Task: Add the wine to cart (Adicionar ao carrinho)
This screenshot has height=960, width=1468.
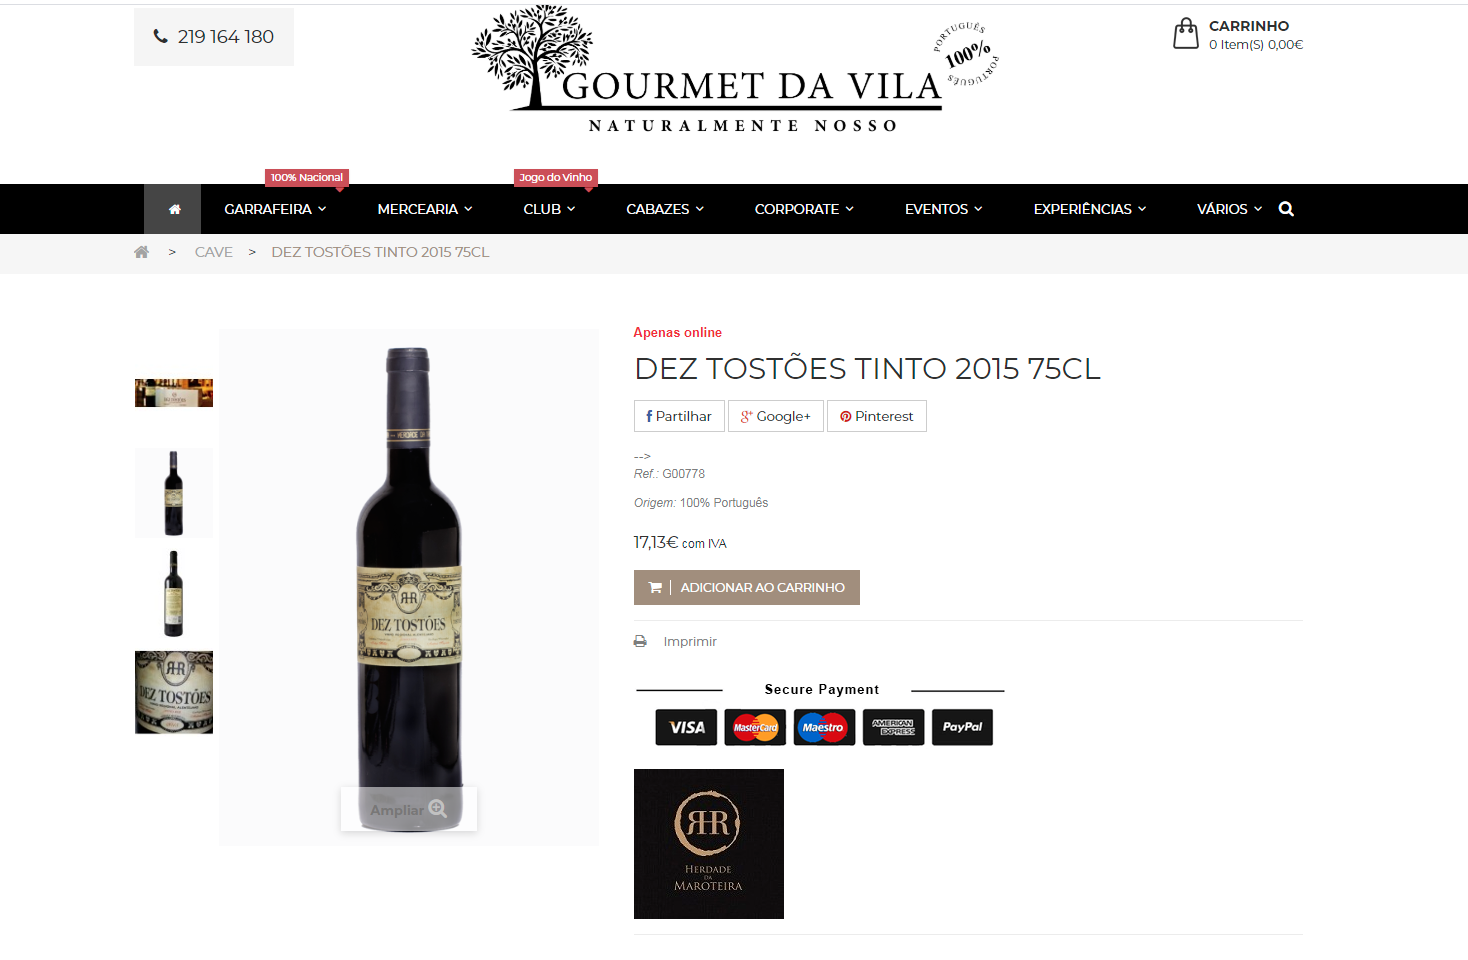Action: click(747, 587)
